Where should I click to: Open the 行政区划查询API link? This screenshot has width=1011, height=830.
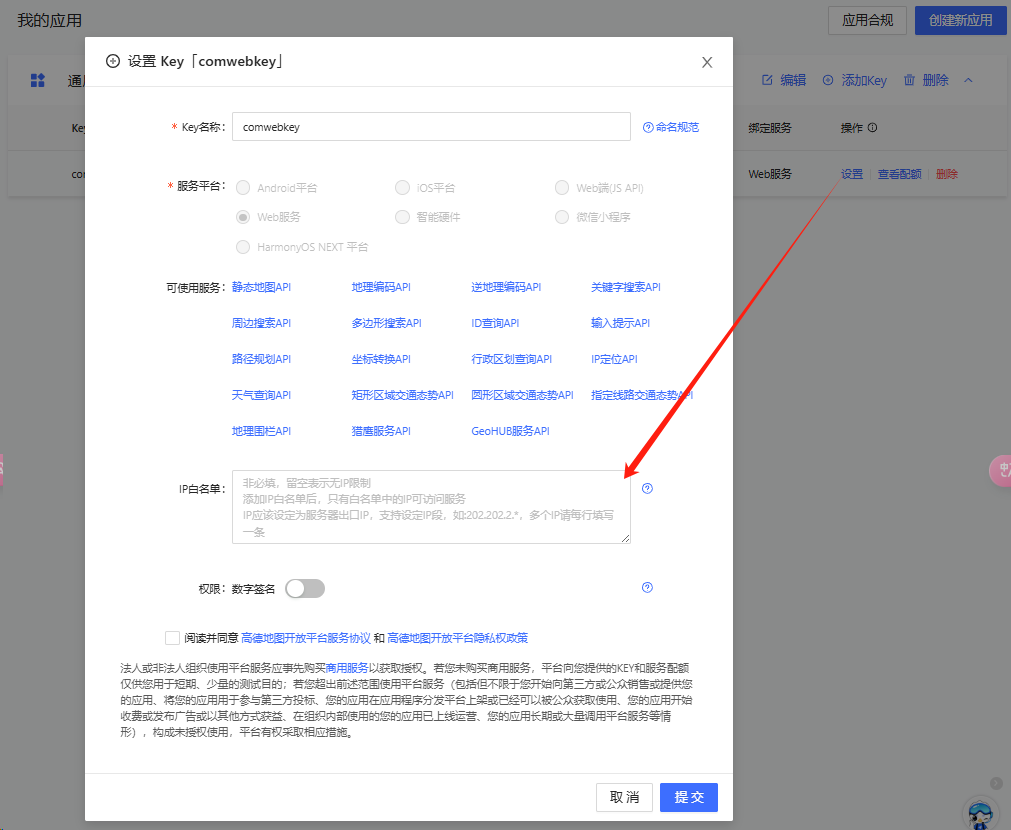512,359
